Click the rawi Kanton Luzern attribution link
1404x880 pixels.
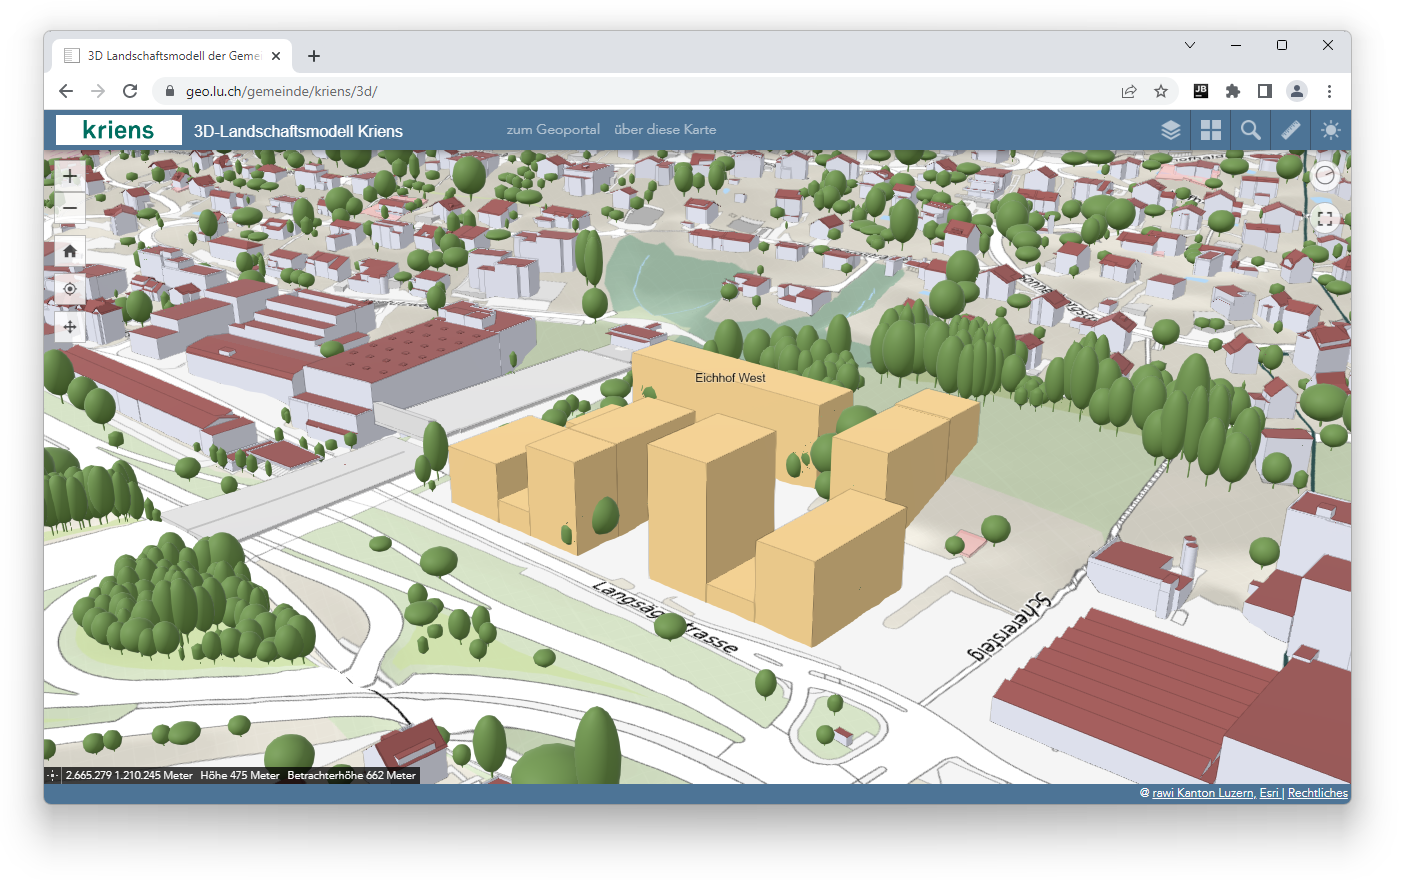coord(1202,793)
